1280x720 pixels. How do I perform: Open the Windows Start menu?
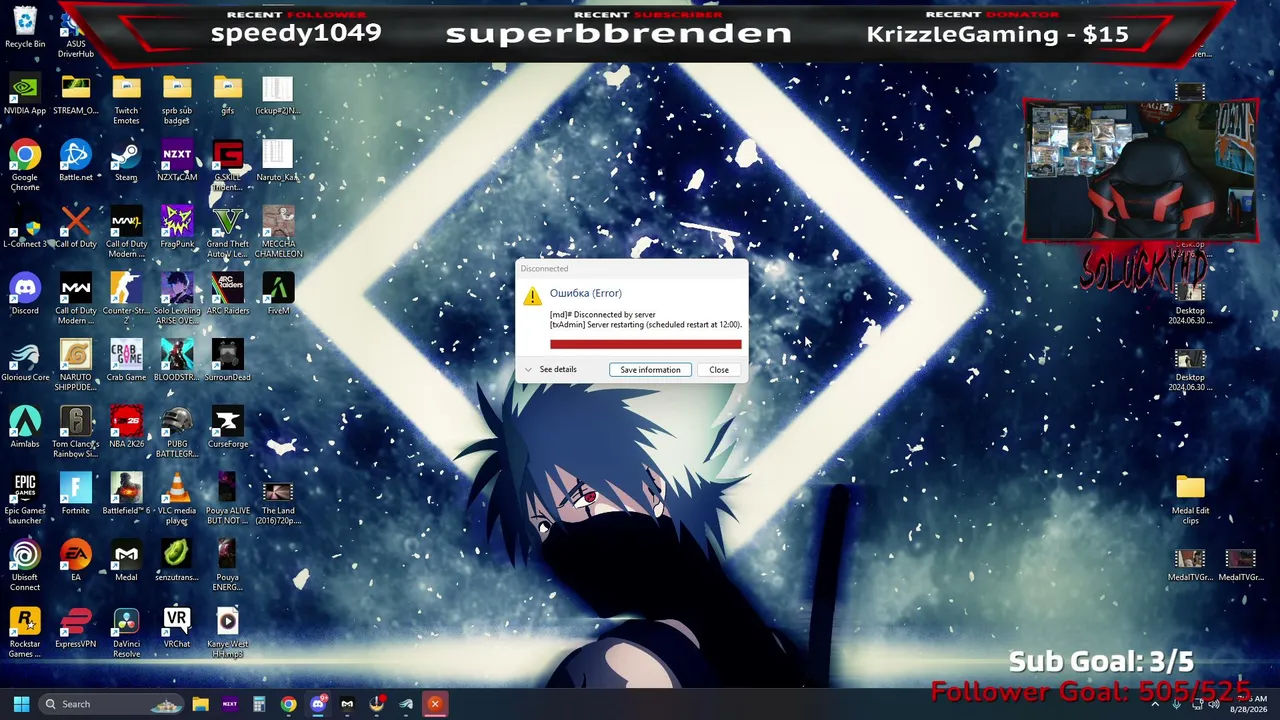pyautogui.click(x=21, y=704)
